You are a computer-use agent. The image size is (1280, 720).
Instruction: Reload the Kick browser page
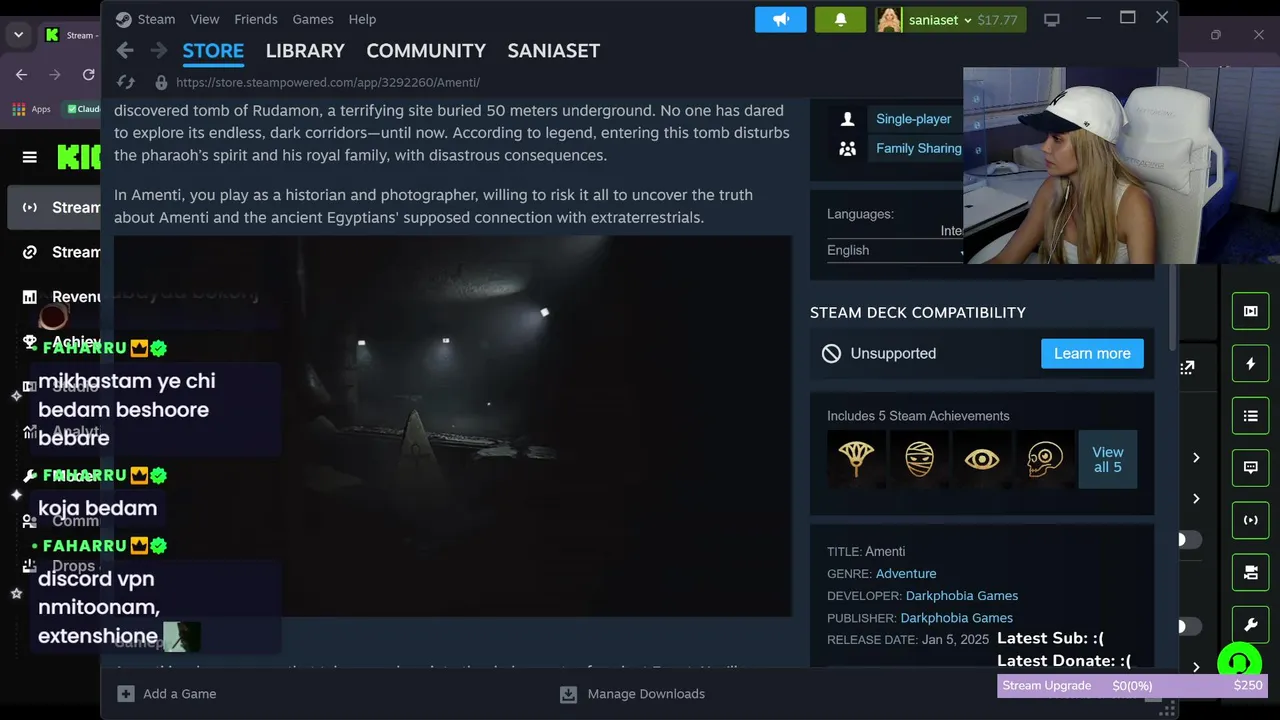click(x=88, y=75)
